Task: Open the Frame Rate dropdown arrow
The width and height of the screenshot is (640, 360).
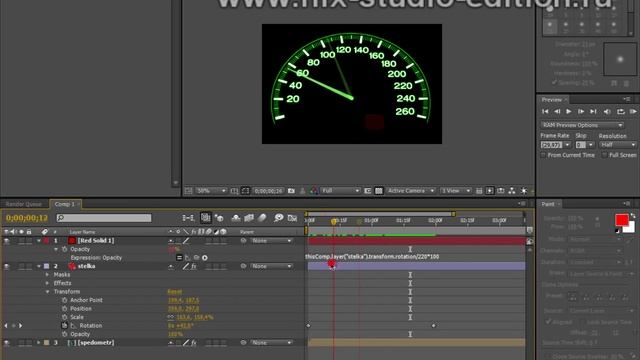Action: 567,145
